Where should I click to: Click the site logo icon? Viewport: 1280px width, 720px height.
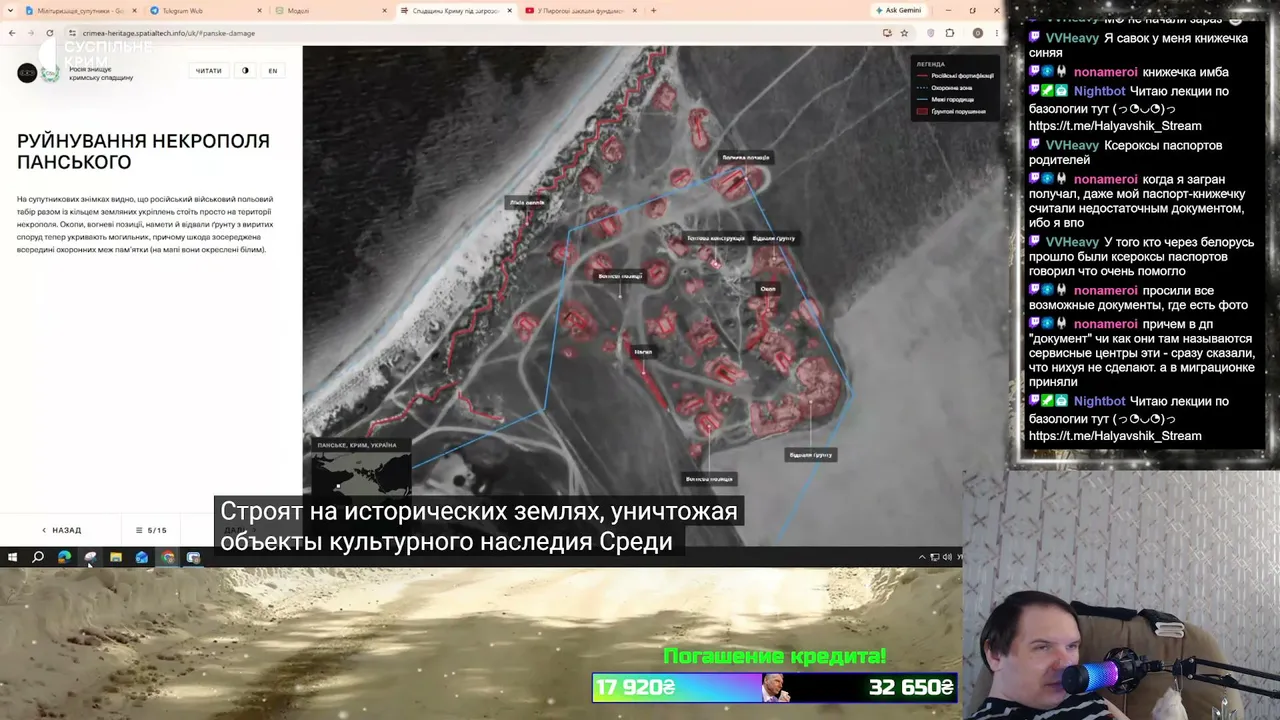click(27, 72)
